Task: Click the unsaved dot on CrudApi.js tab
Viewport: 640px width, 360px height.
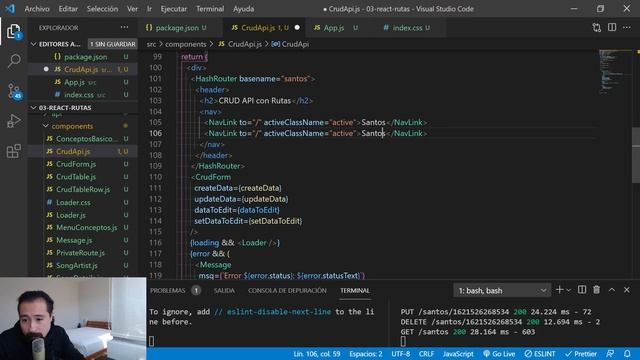Action: click(297, 28)
